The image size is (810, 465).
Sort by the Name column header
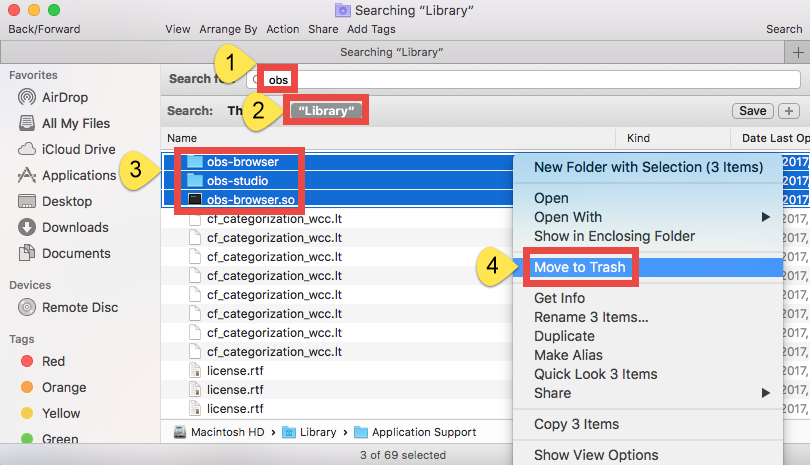pos(388,138)
